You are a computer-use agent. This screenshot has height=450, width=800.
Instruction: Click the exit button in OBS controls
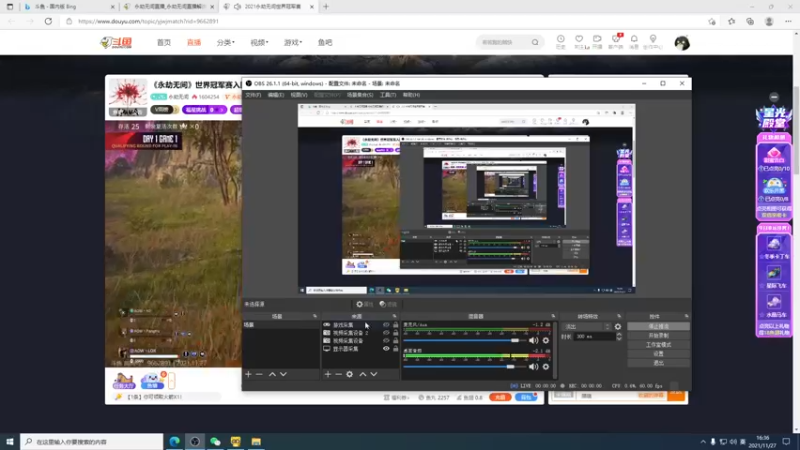click(658, 363)
